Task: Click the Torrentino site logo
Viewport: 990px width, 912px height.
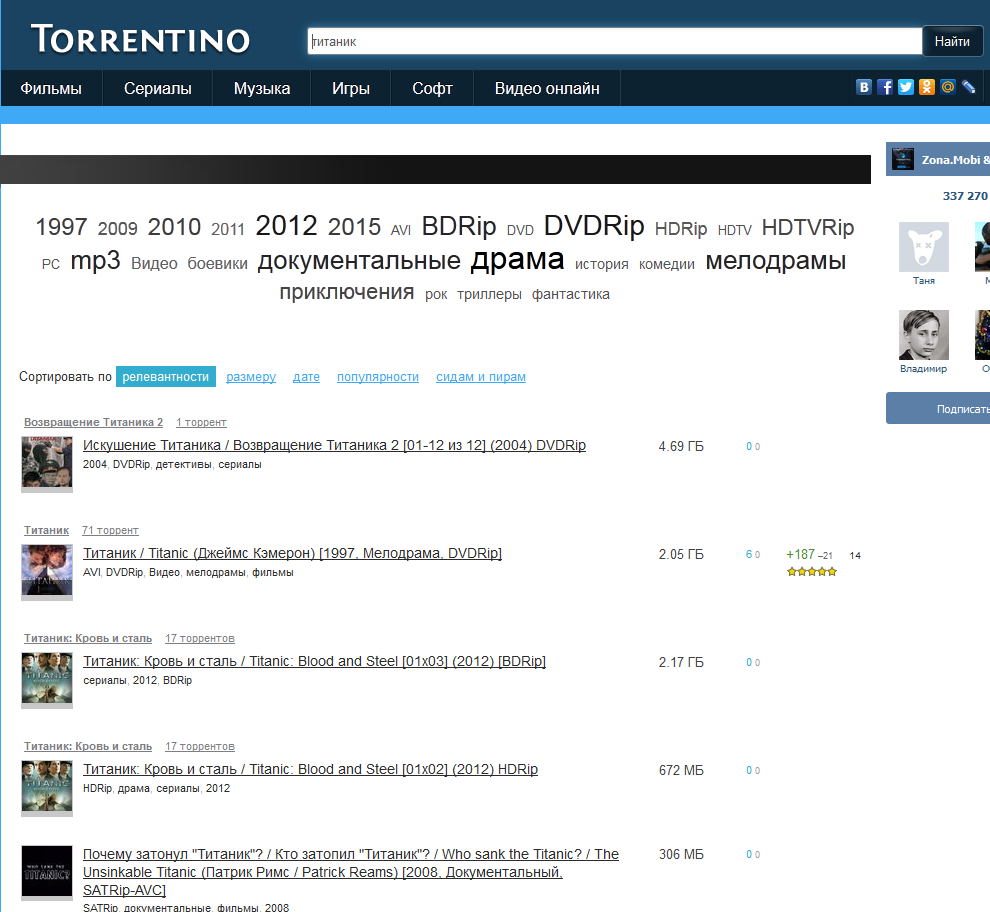Action: tap(140, 40)
